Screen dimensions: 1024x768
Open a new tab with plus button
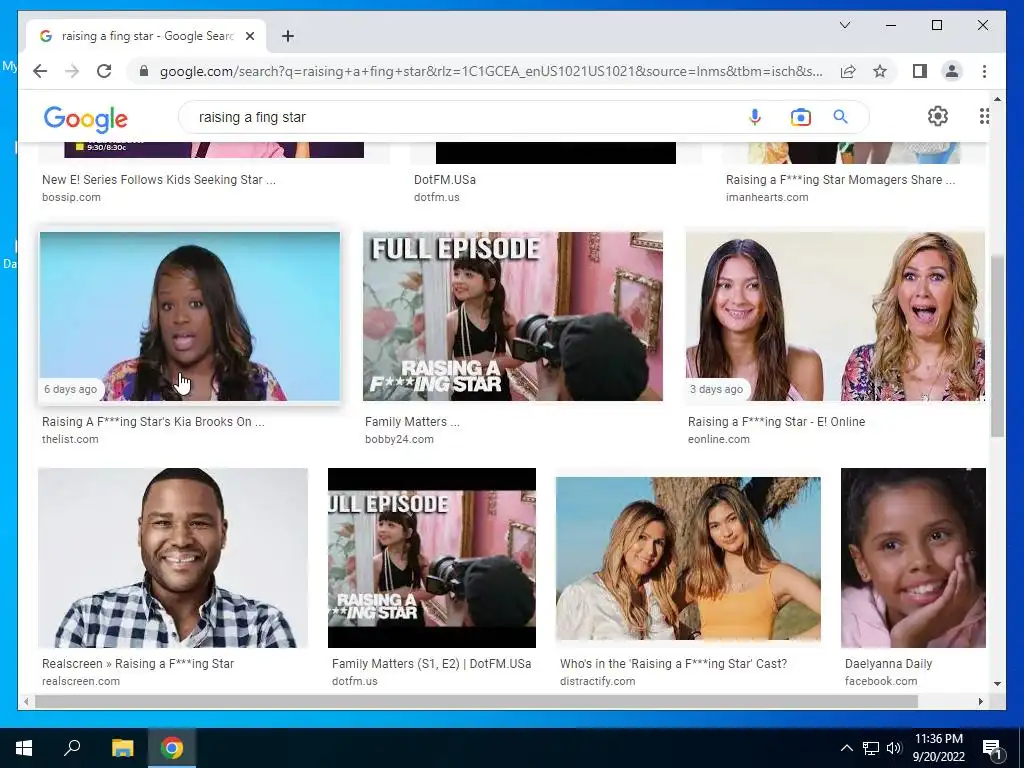pos(287,36)
